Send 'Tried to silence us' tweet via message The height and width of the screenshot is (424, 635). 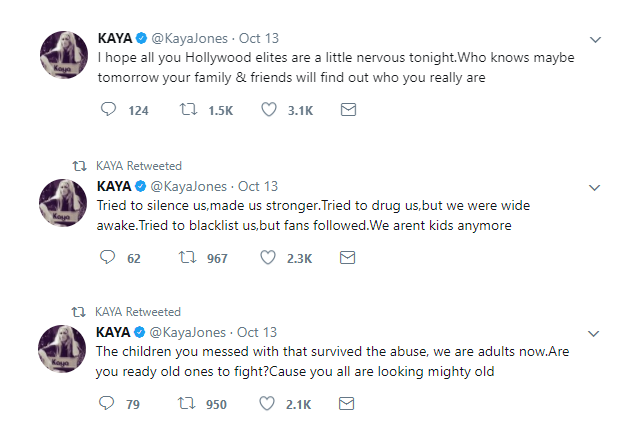pos(348,257)
